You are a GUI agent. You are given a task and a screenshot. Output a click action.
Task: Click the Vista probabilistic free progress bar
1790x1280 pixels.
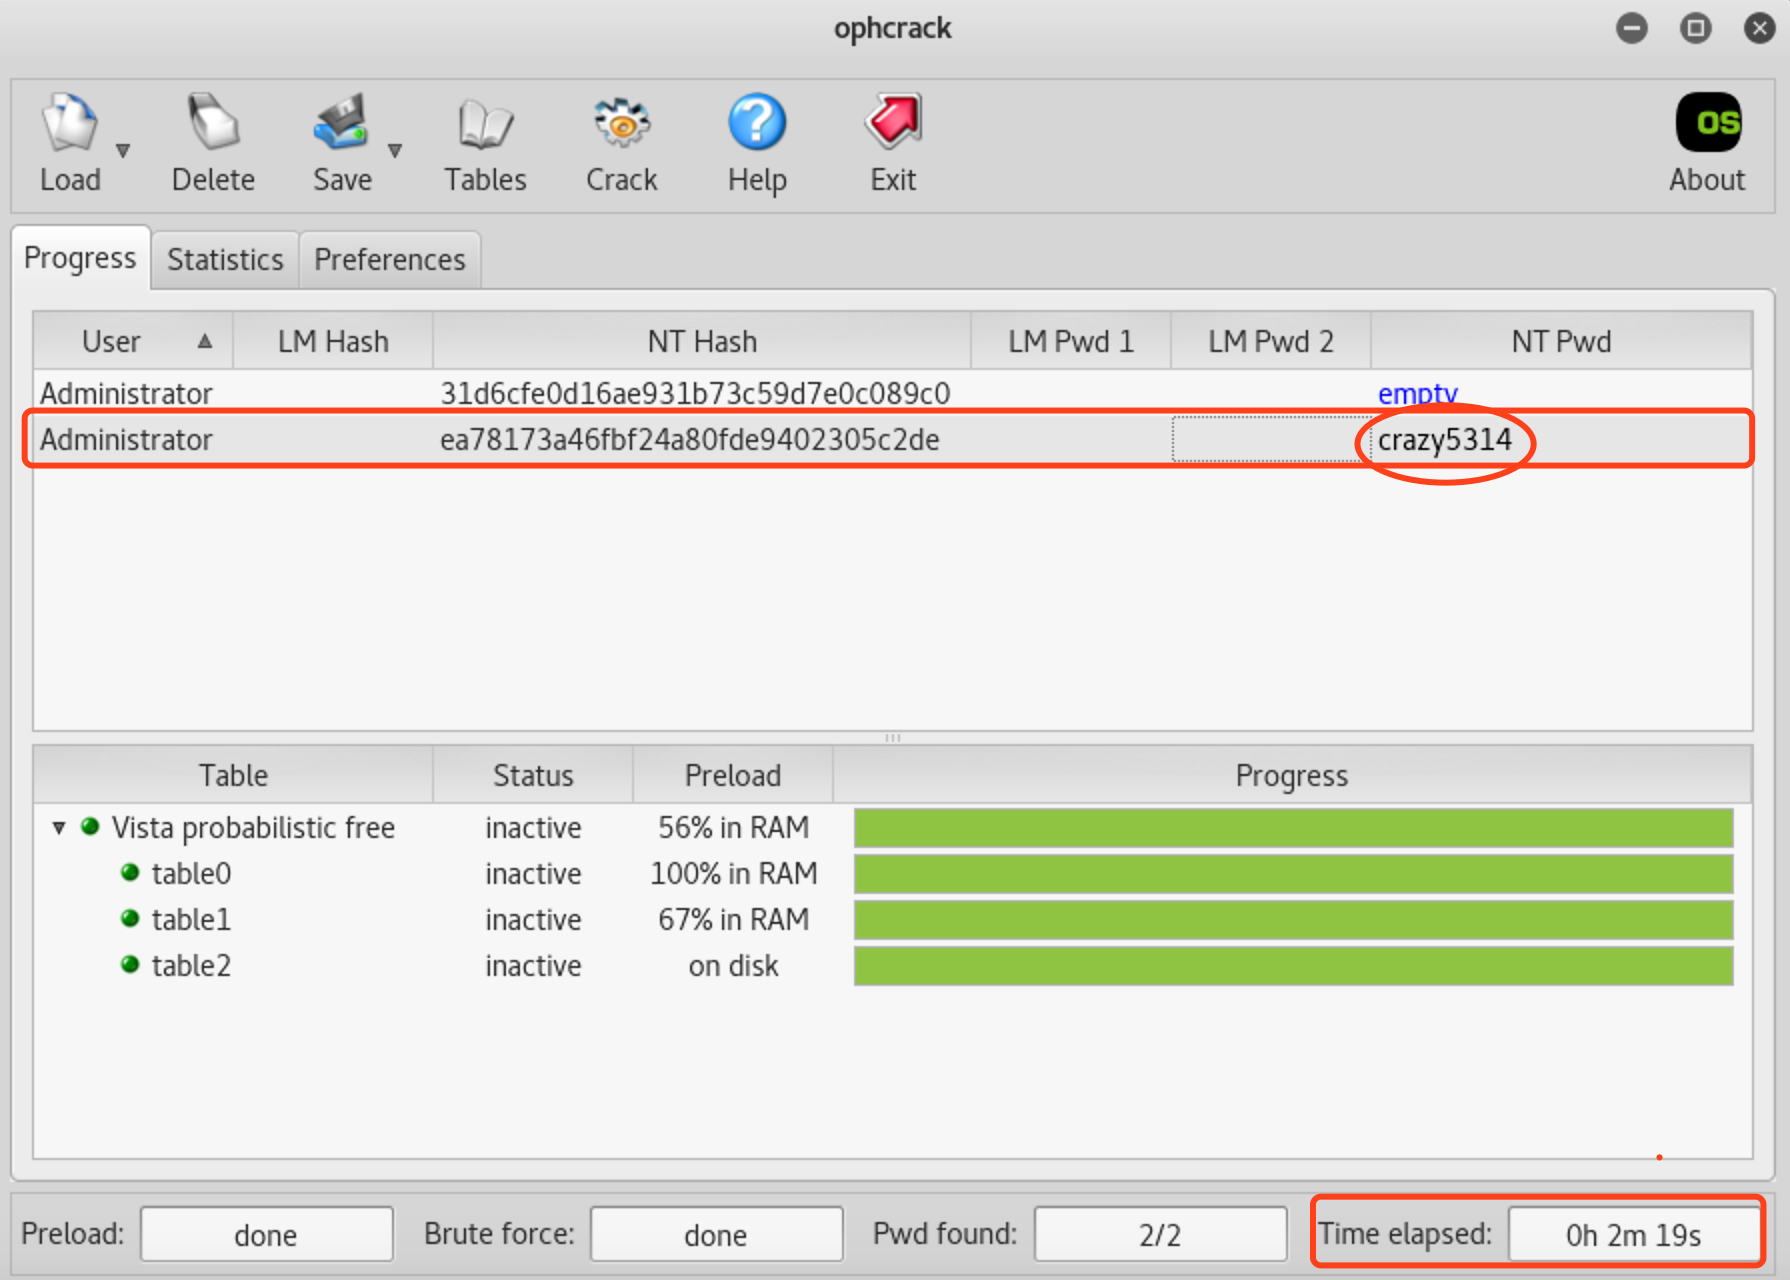coord(1293,828)
